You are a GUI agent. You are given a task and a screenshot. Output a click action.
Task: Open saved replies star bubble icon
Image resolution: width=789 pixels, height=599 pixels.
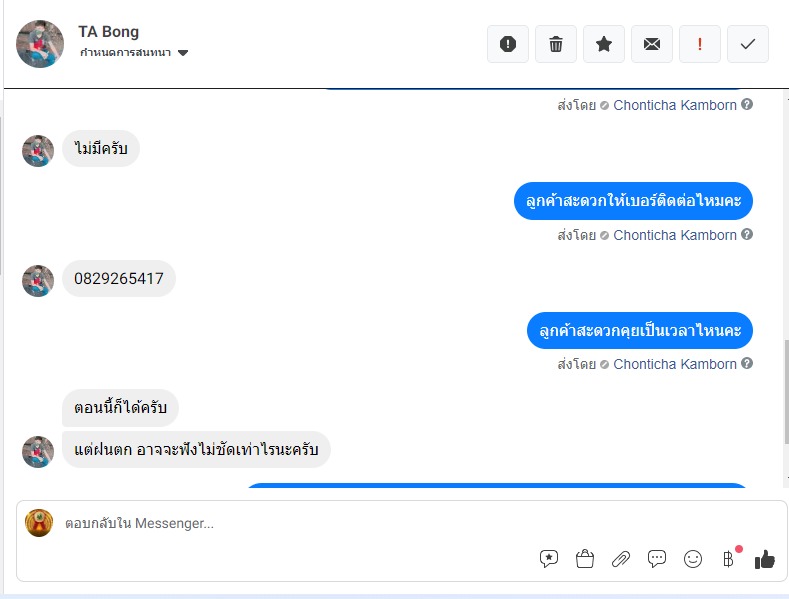[548, 559]
